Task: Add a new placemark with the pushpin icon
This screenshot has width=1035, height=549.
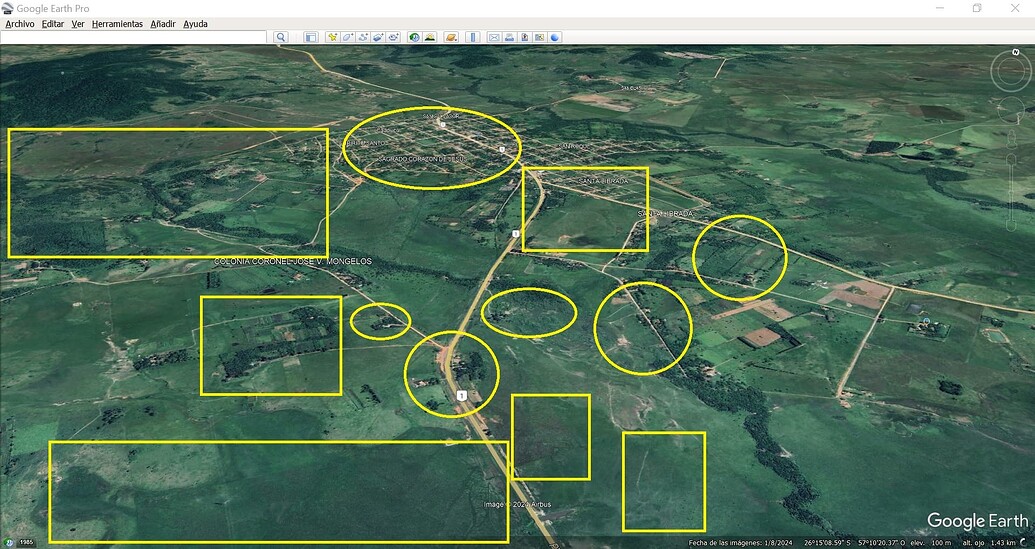Action: pyautogui.click(x=333, y=37)
